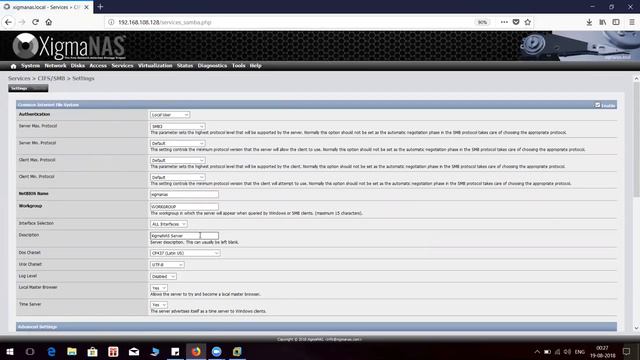Open the Disks menu
The height and width of the screenshot is (360, 640).
78,66
